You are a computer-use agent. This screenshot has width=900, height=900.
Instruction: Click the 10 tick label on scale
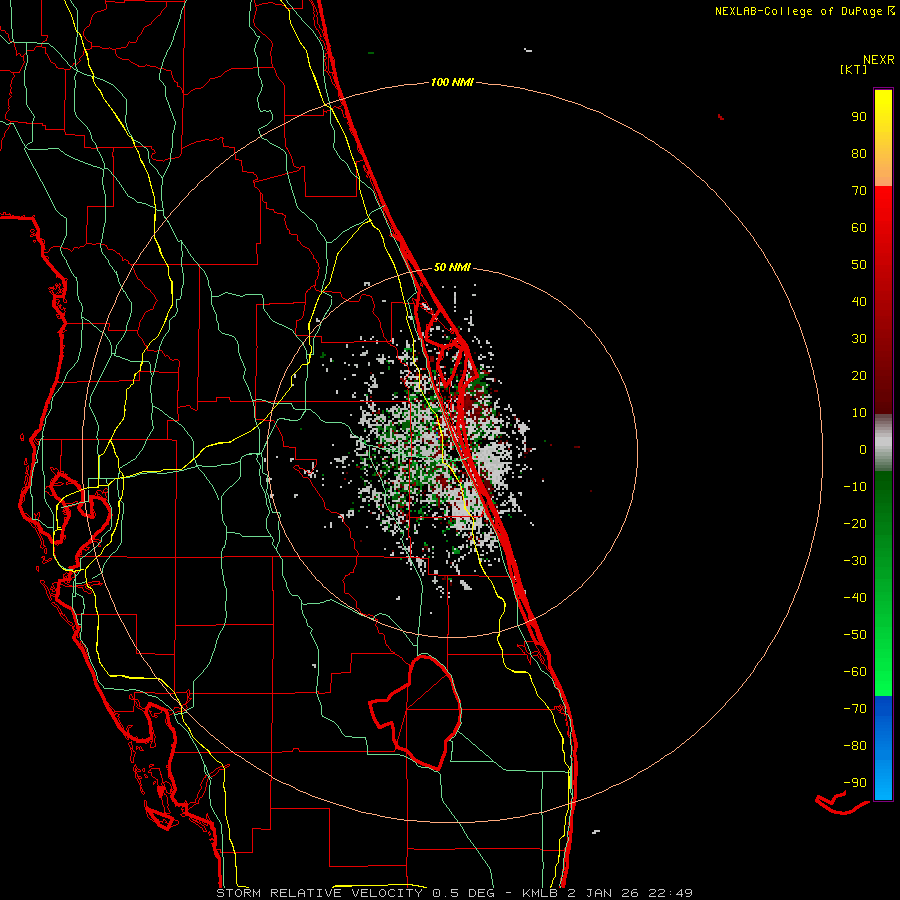tap(859, 413)
